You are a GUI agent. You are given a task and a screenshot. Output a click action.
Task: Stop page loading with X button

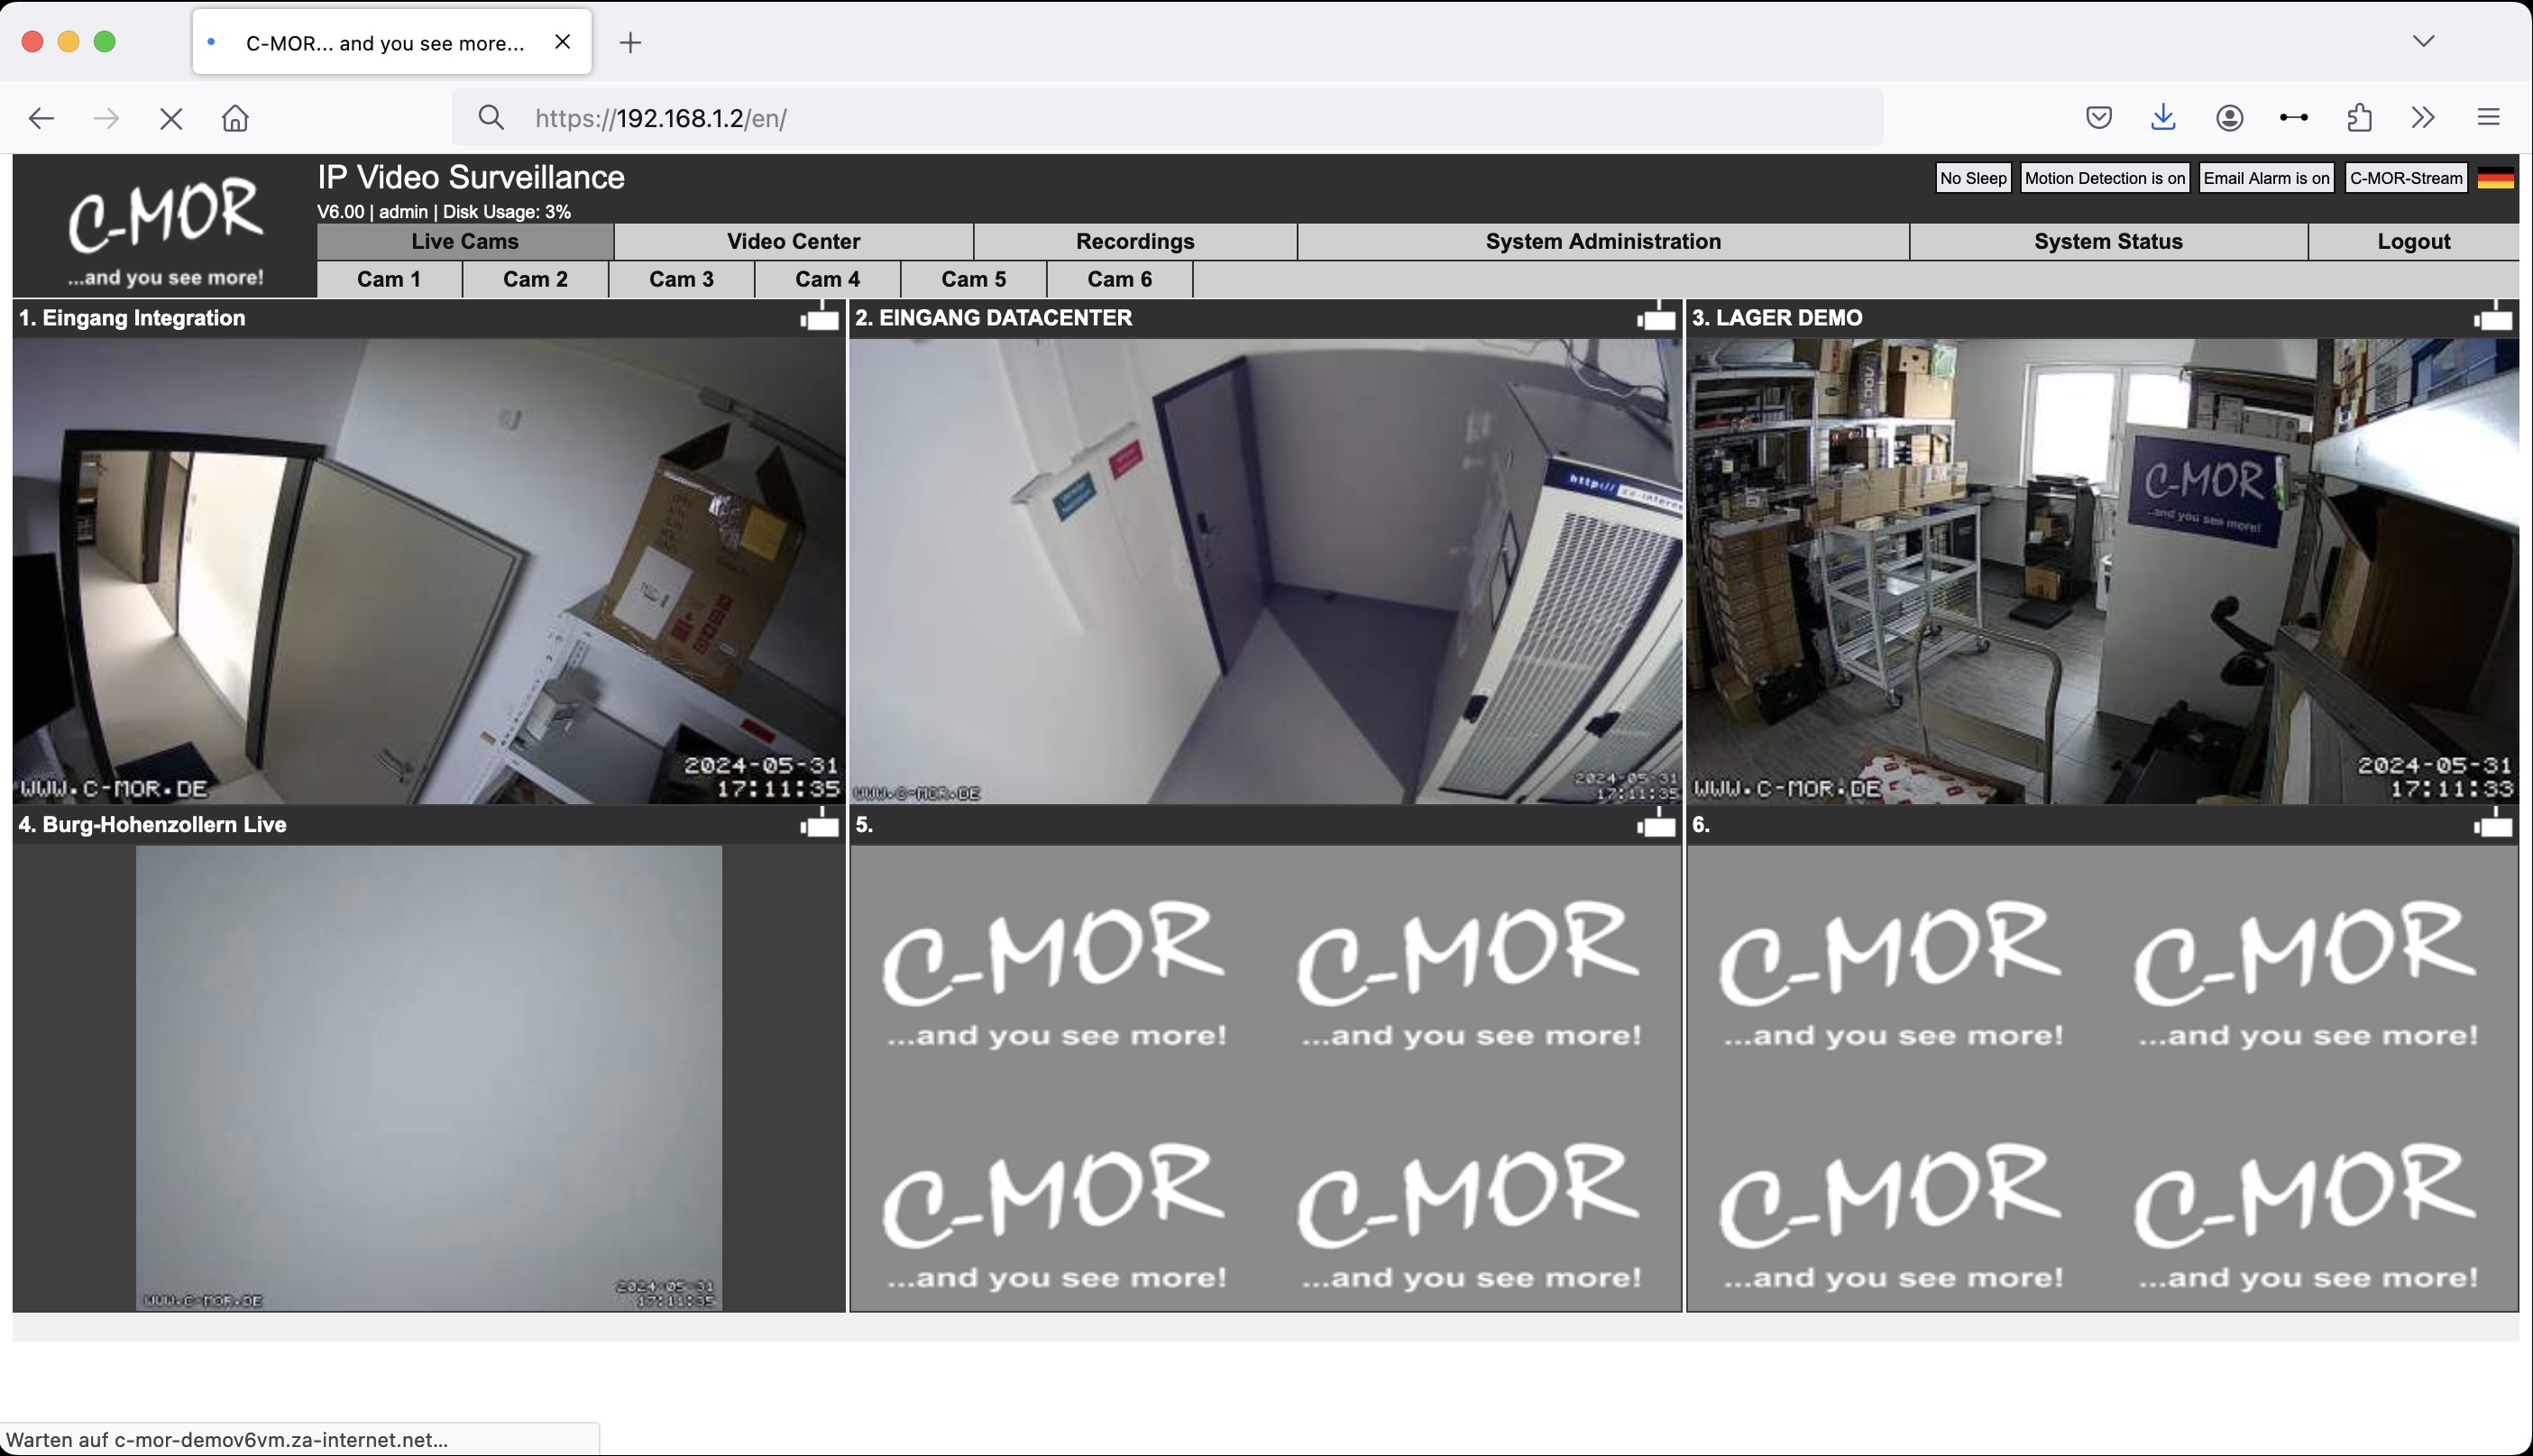[x=171, y=118]
